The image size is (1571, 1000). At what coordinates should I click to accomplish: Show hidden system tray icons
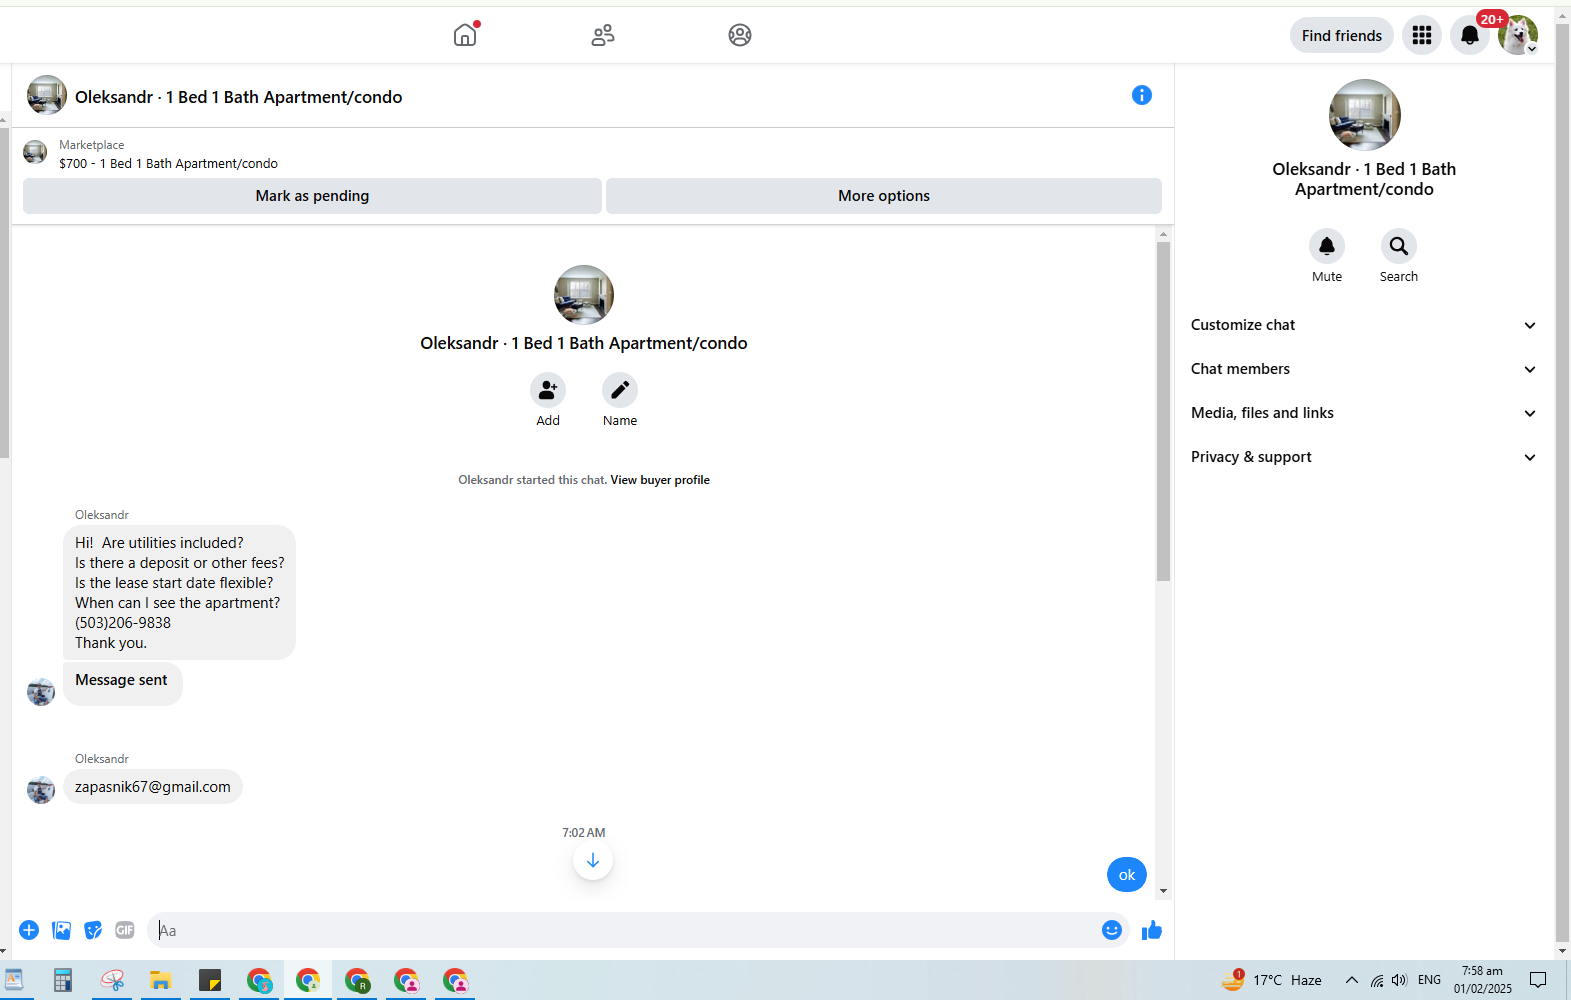point(1352,980)
